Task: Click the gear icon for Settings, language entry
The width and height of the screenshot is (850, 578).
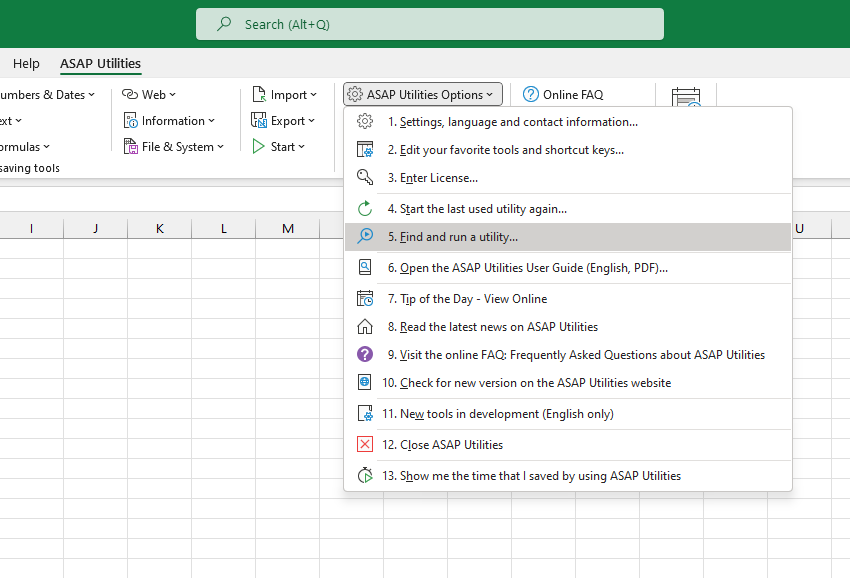Action: (365, 121)
